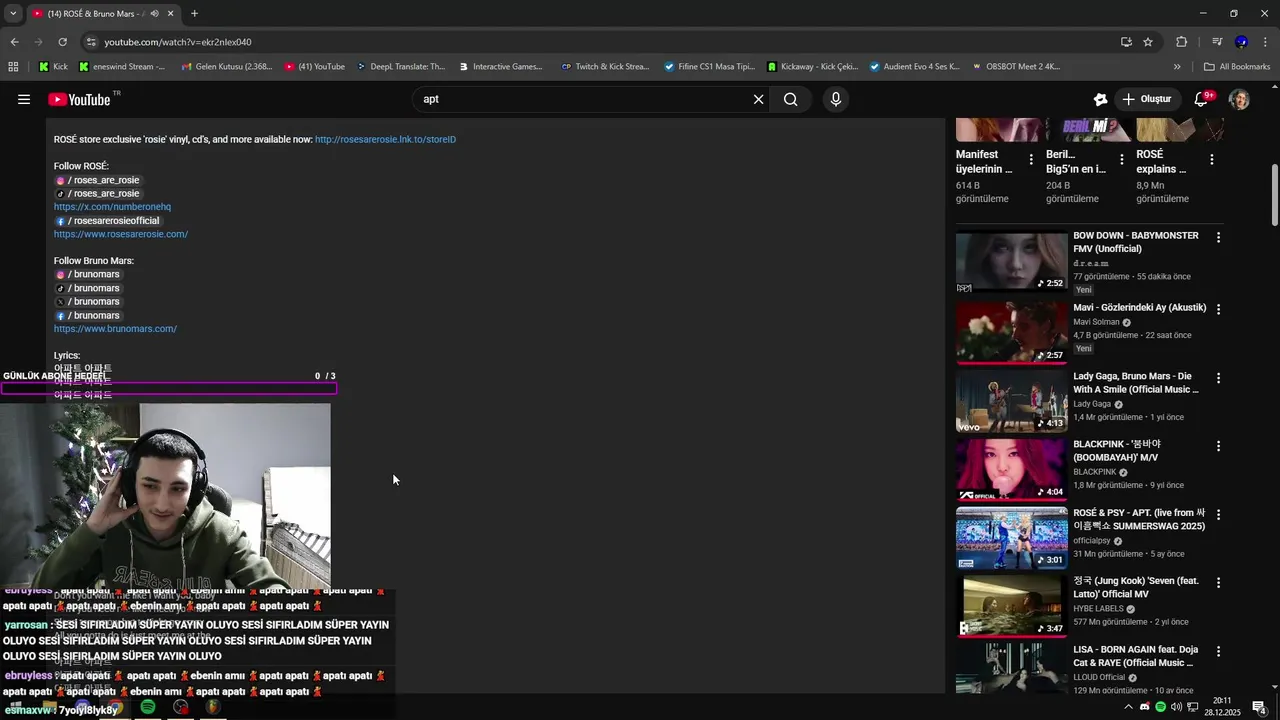Open the Gelen Kutusu bookmark

226,67
